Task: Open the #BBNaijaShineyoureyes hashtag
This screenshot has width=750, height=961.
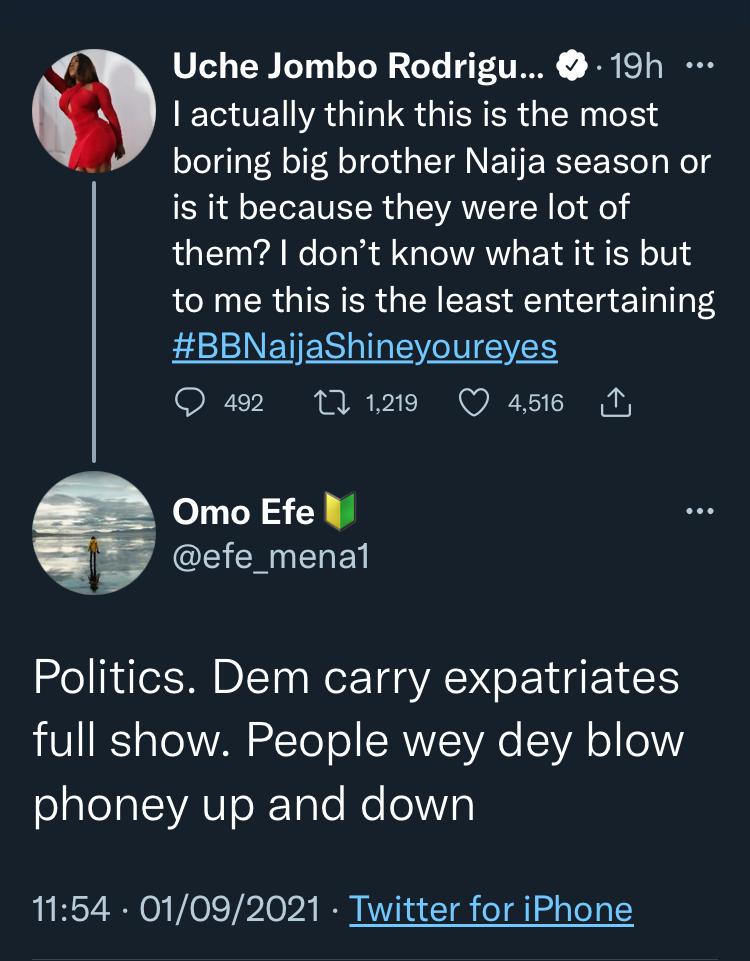Action: (365, 348)
